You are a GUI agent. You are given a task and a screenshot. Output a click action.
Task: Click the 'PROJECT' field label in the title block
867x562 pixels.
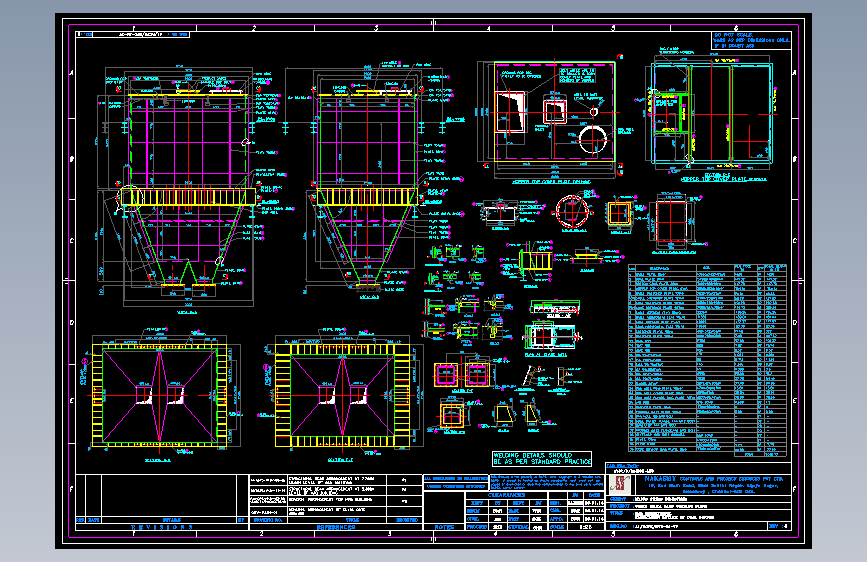(x=619, y=506)
